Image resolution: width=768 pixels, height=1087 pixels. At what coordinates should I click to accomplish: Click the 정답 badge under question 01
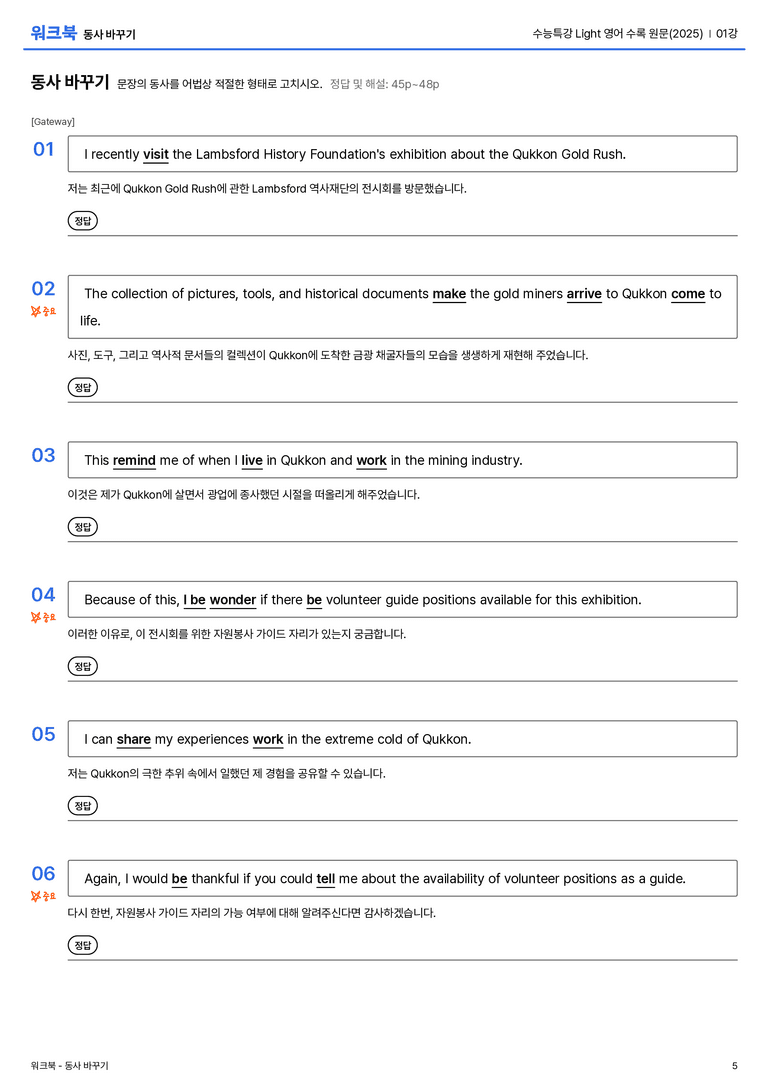click(x=82, y=220)
